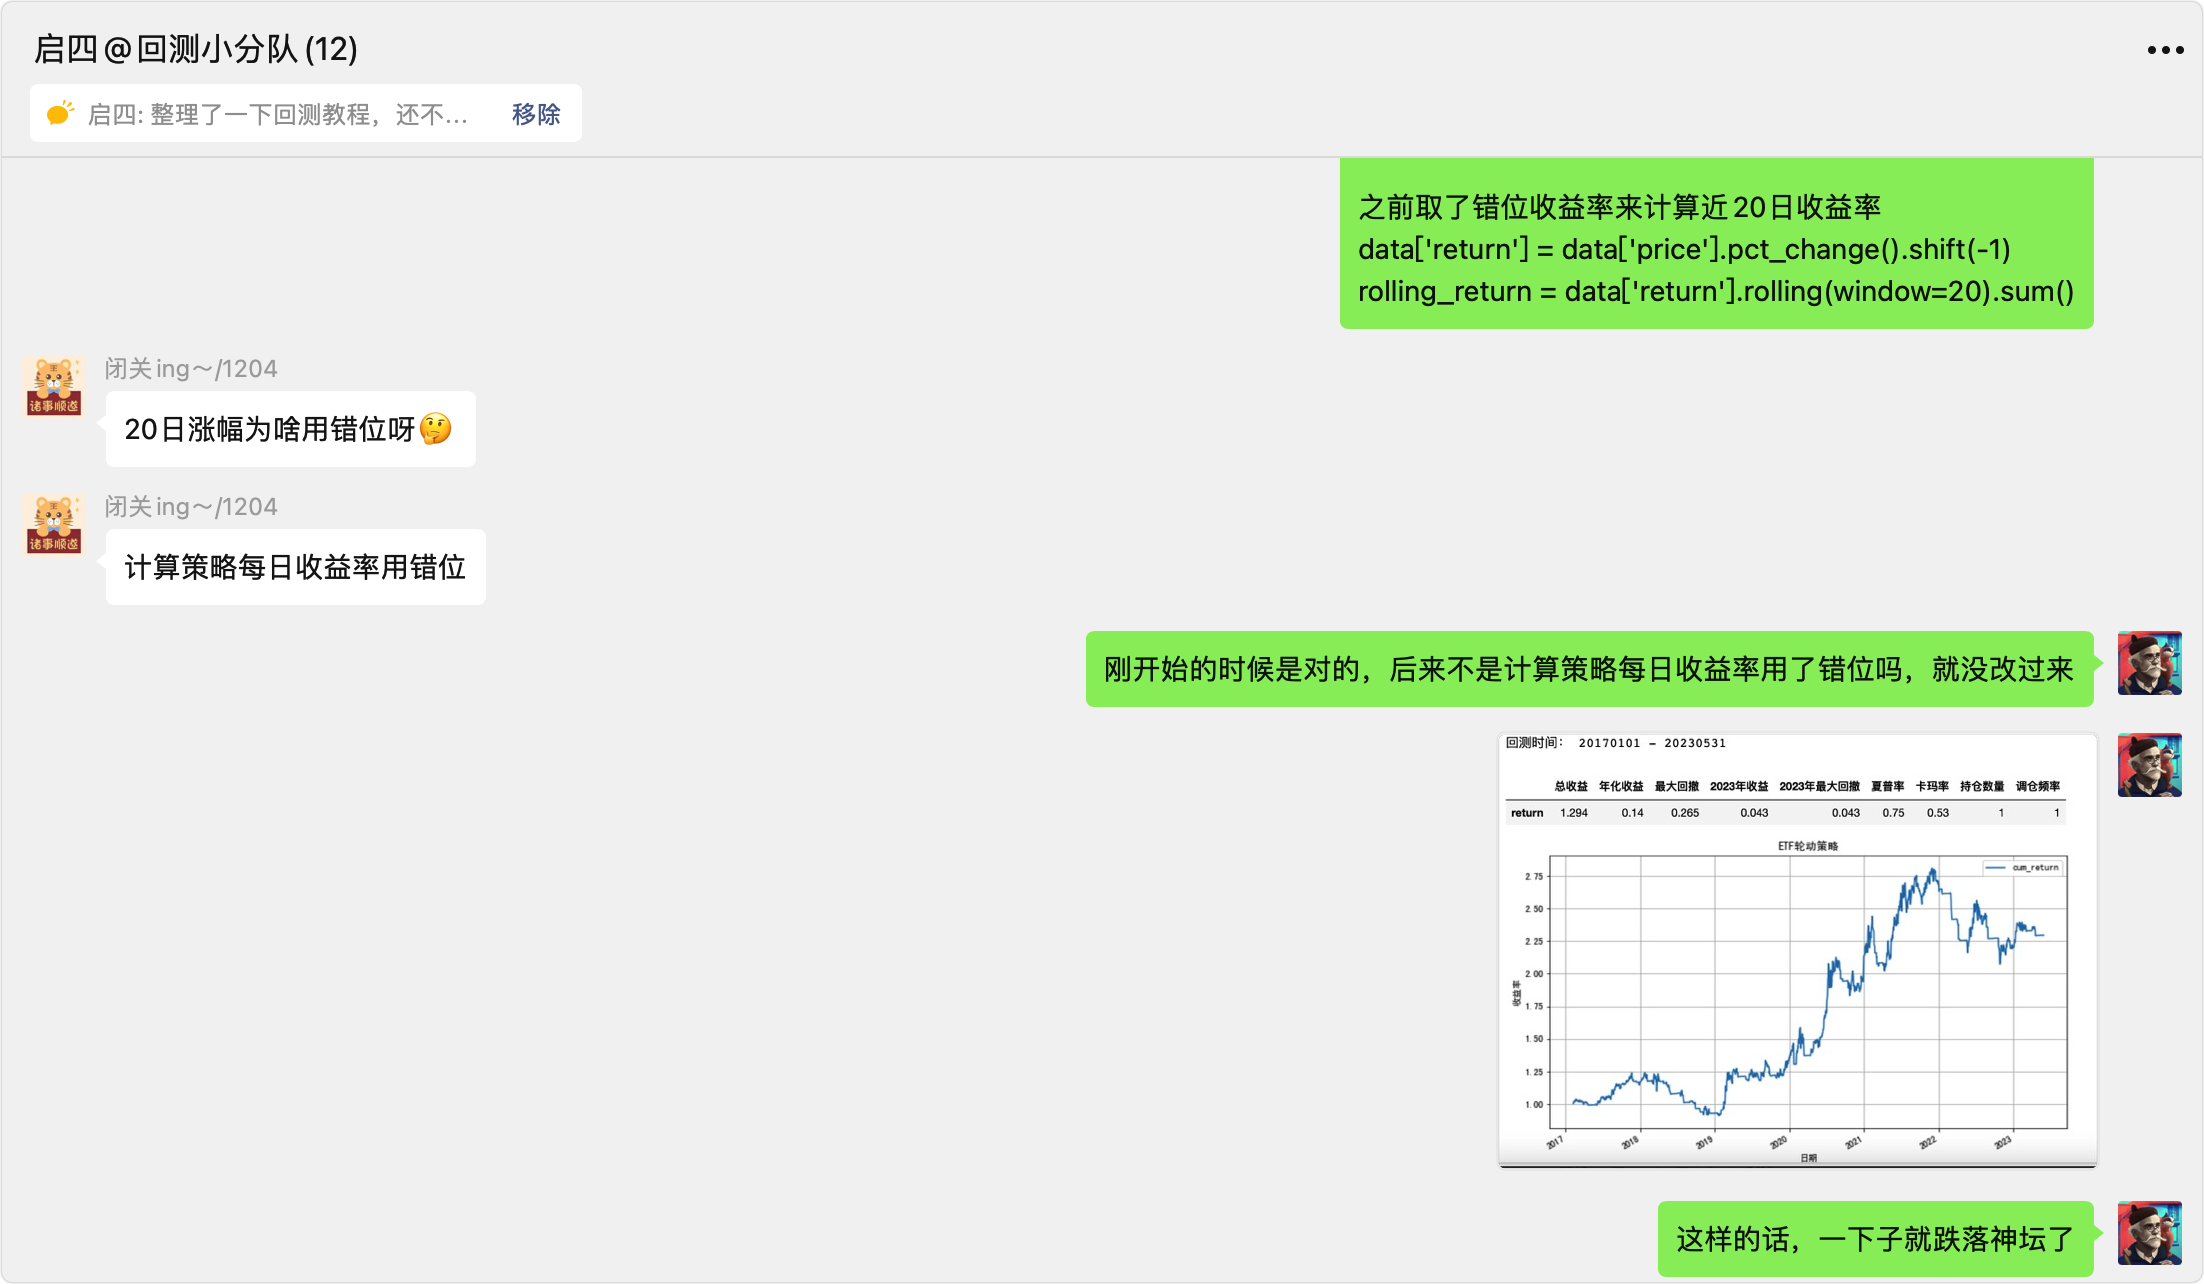The image size is (2204, 1284).
Task: Click green bubble '这样的话,一下子就跌落神坛了'
Action: click(x=1874, y=1239)
